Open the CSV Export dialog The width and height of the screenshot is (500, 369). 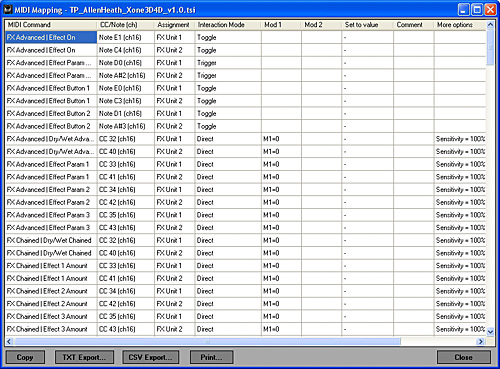(x=150, y=357)
